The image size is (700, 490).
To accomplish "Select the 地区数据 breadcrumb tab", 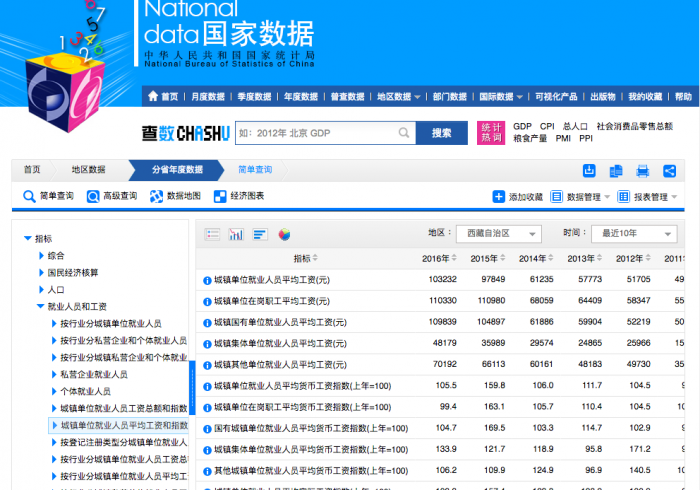I will [88, 170].
